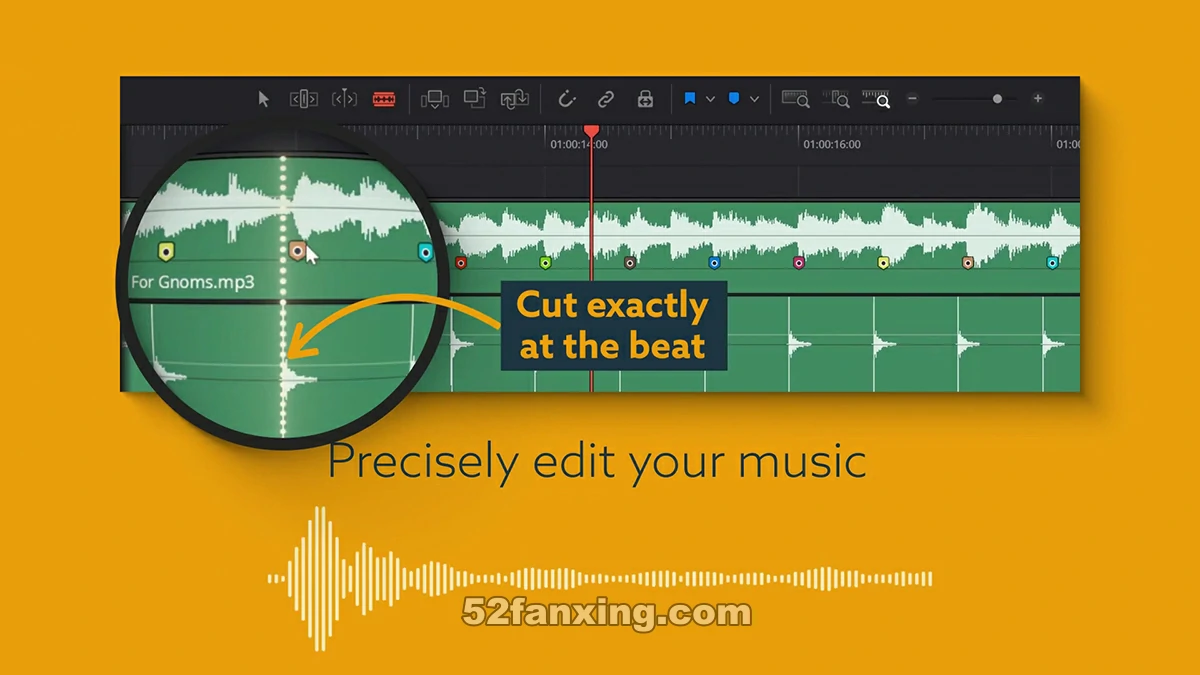
Task: Click the Detail Zoom icon
Action: pos(836,99)
